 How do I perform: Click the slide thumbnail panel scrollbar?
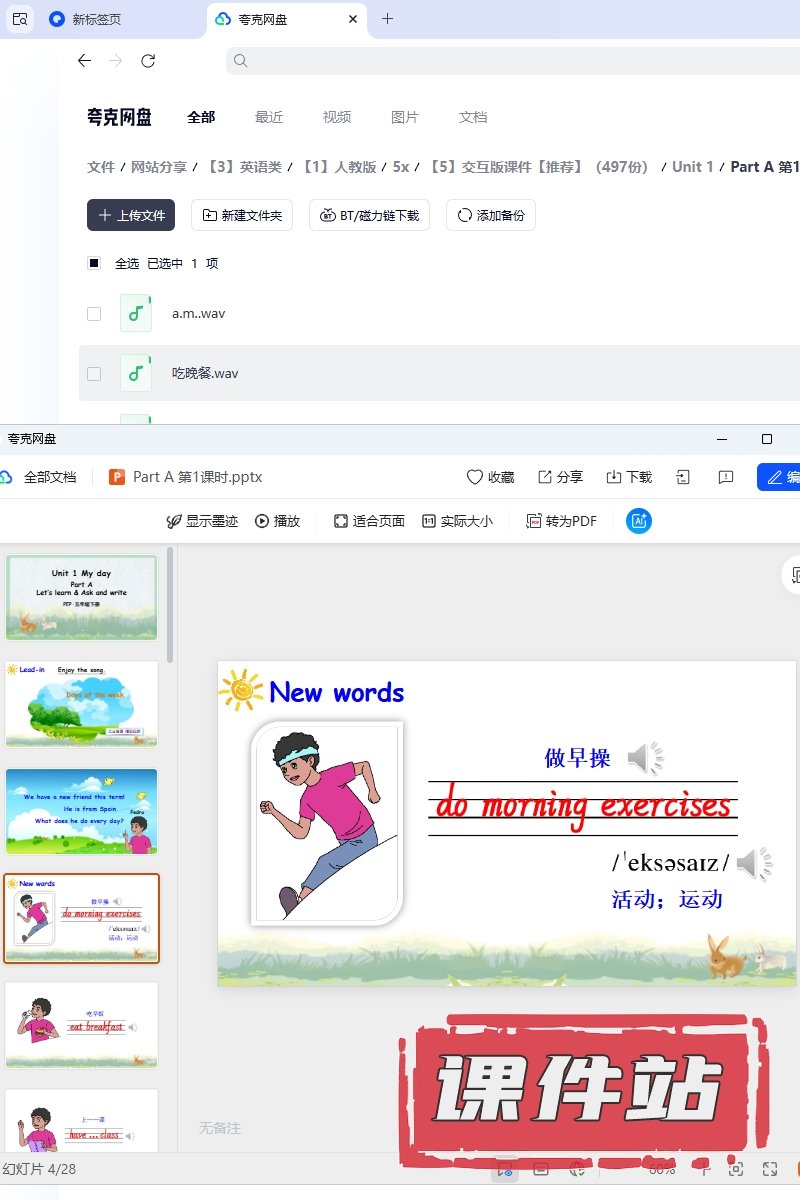[x=170, y=610]
